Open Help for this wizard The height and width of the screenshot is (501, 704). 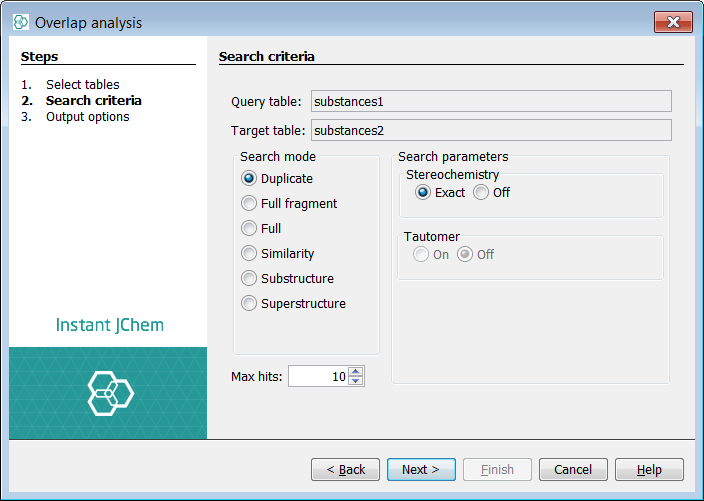pyautogui.click(x=649, y=469)
